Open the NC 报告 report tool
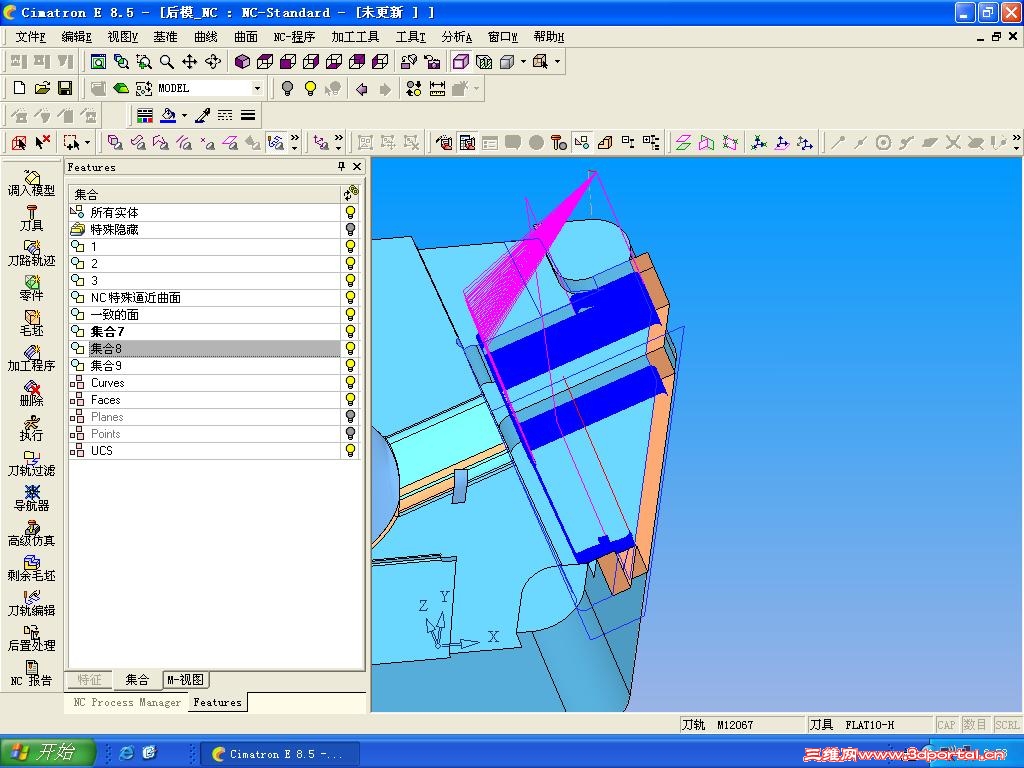The image size is (1024, 768). point(31,673)
